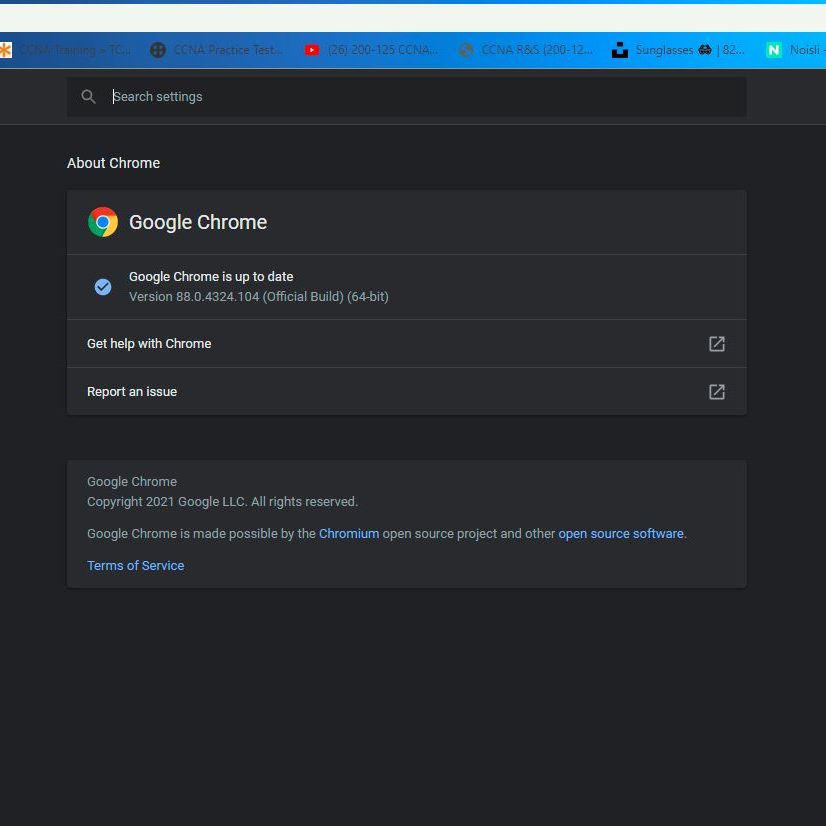This screenshot has height=826, width=826.
Task: Open the CCNA R&S (200-12... bookmark
Action: (x=526, y=50)
